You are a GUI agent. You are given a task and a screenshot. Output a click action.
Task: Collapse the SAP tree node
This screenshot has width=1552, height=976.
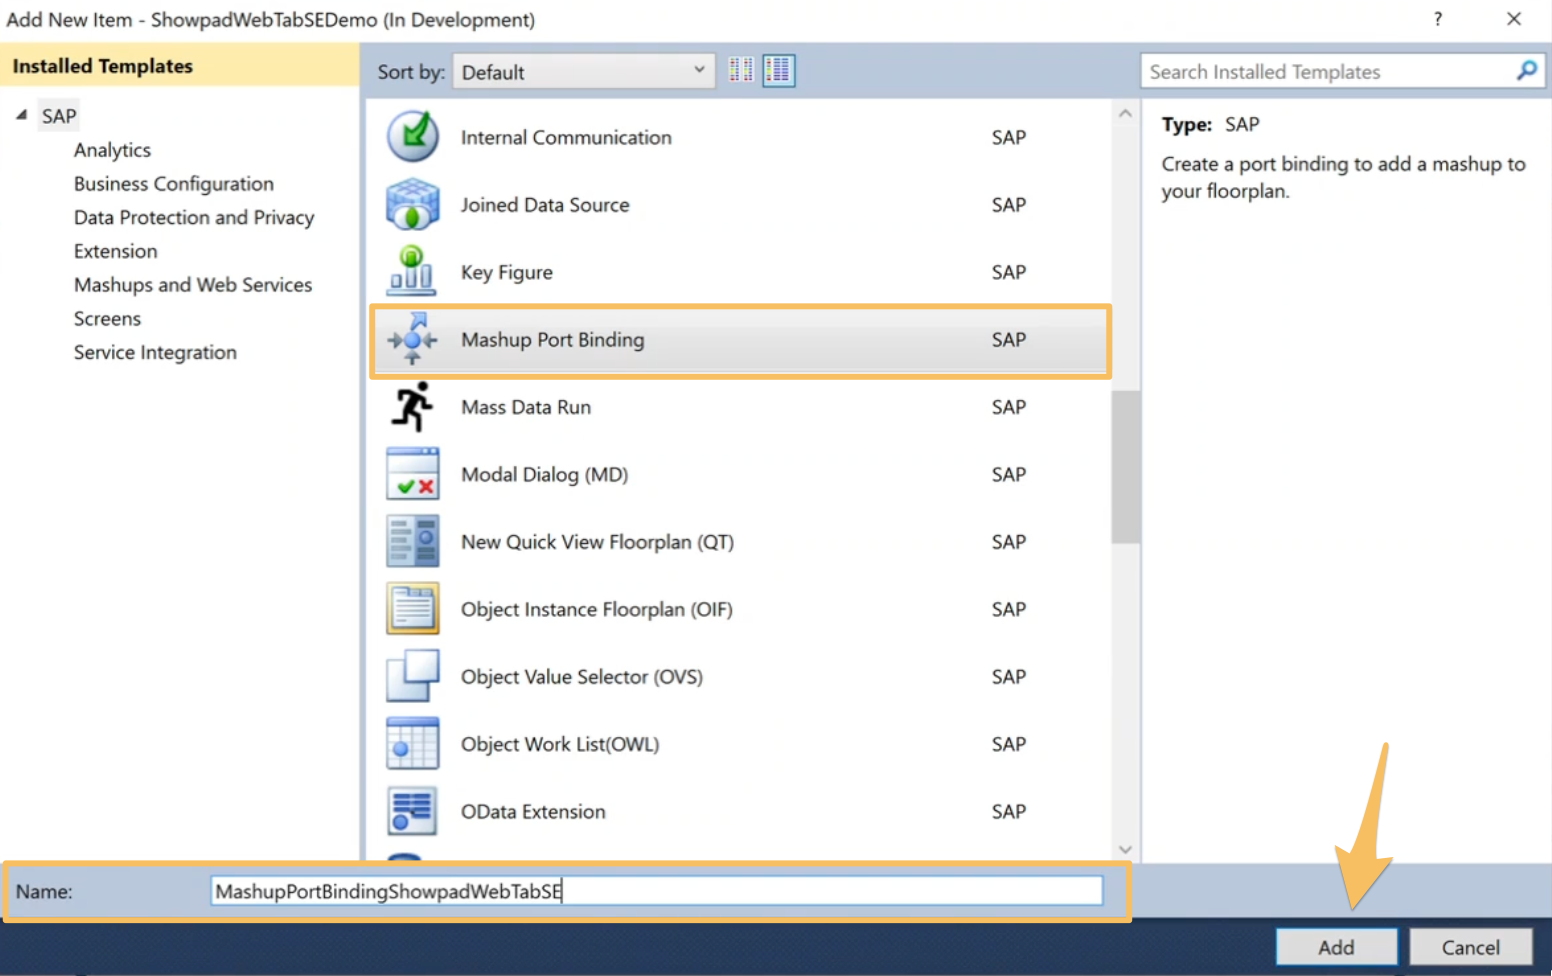(21, 115)
